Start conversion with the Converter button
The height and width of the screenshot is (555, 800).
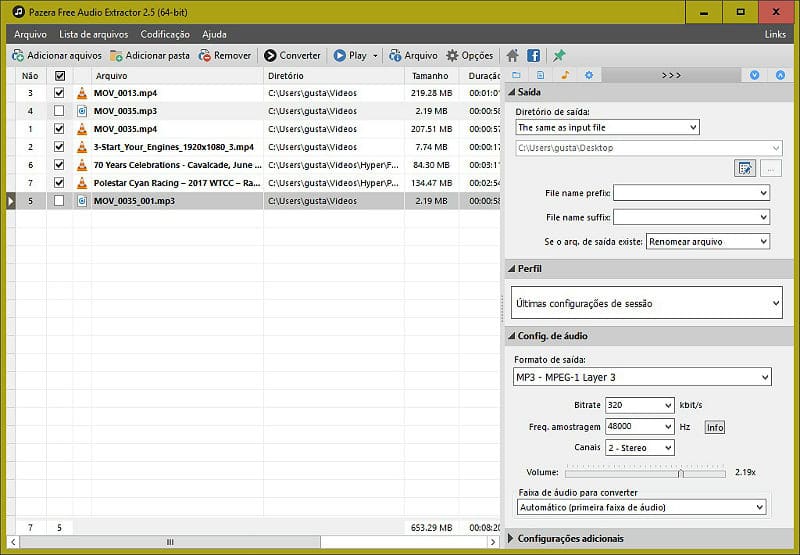(x=292, y=56)
